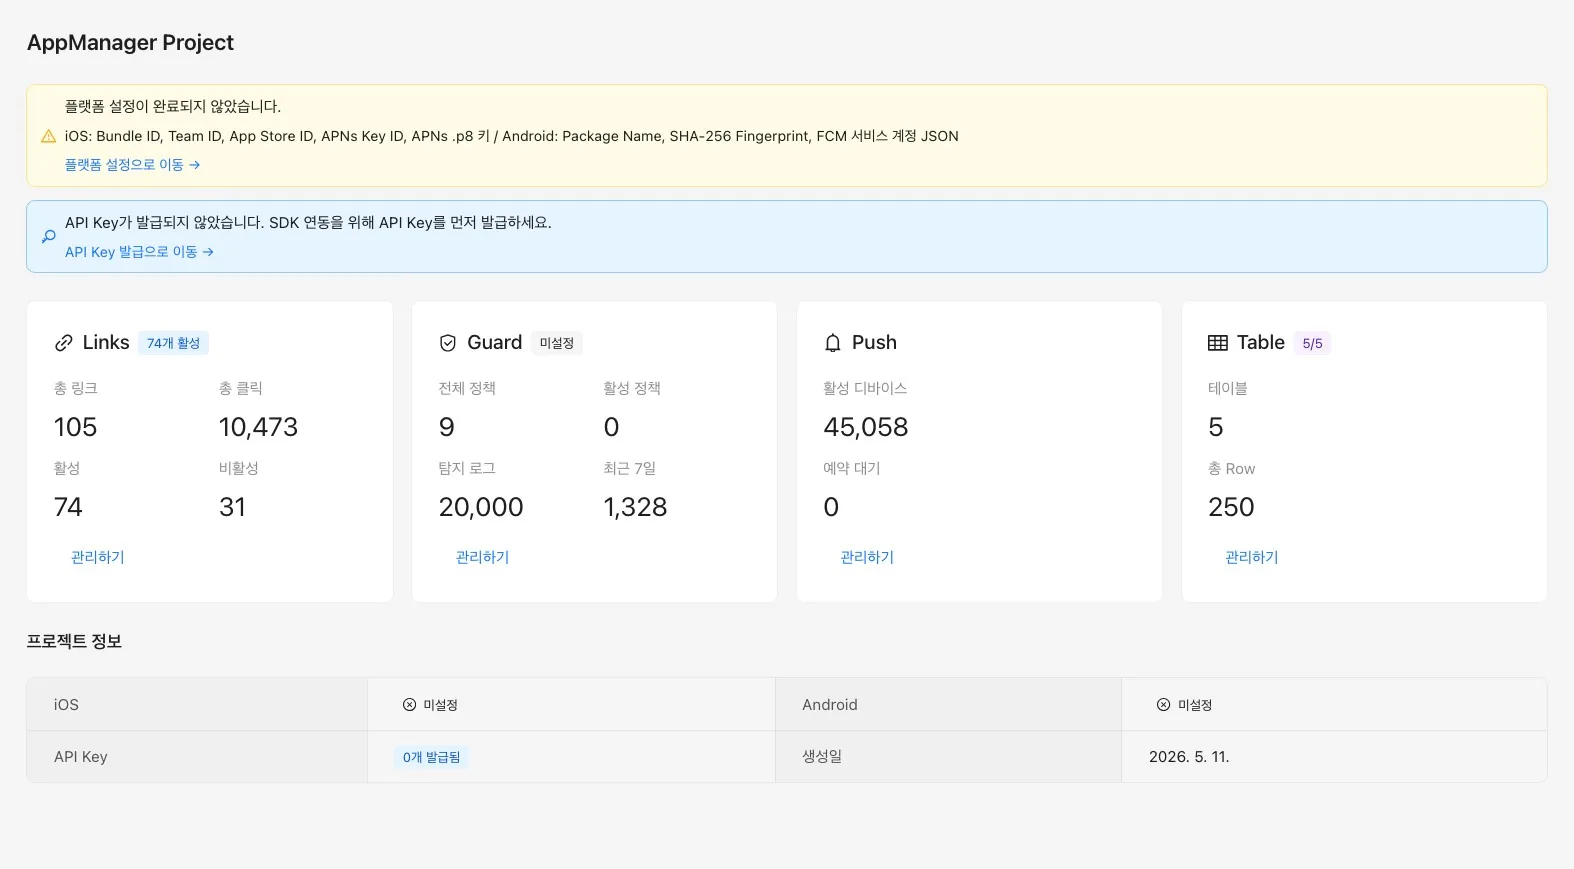Screen dimensions: 1574x869
Task: Click the Guard card title
Action: pyautogui.click(x=495, y=343)
